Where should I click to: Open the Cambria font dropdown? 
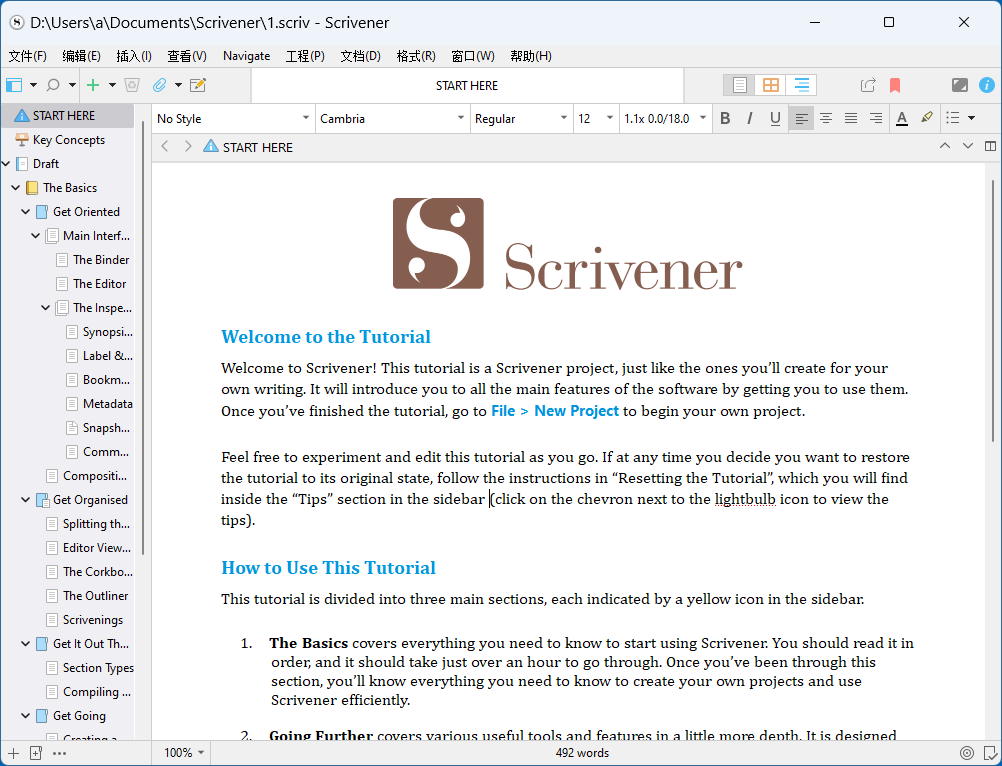coord(392,118)
